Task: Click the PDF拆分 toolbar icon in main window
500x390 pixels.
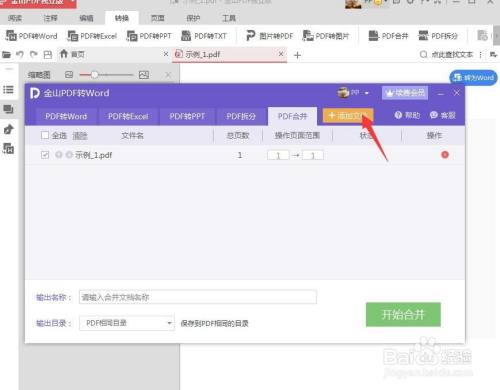Action: point(438,36)
